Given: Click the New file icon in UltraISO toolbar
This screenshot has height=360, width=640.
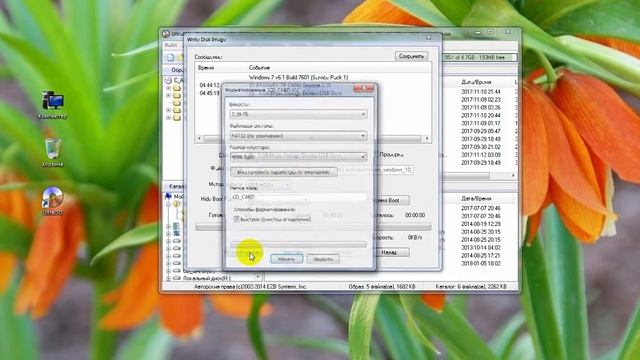Looking at the screenshot, I should coord(170,58).
